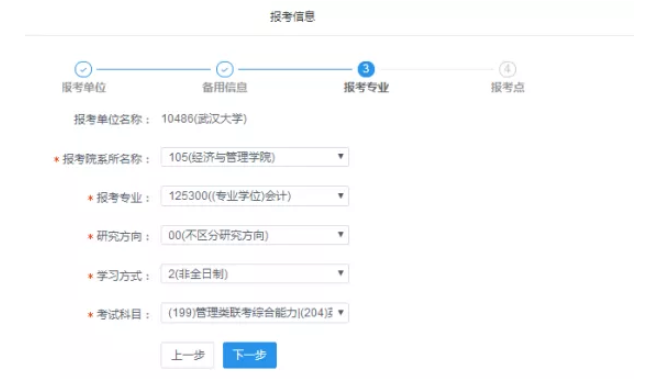Expand the 2(非全日制) study mode dropdown
The width and height of the screenshot is (669, 379).
[255, 274]
